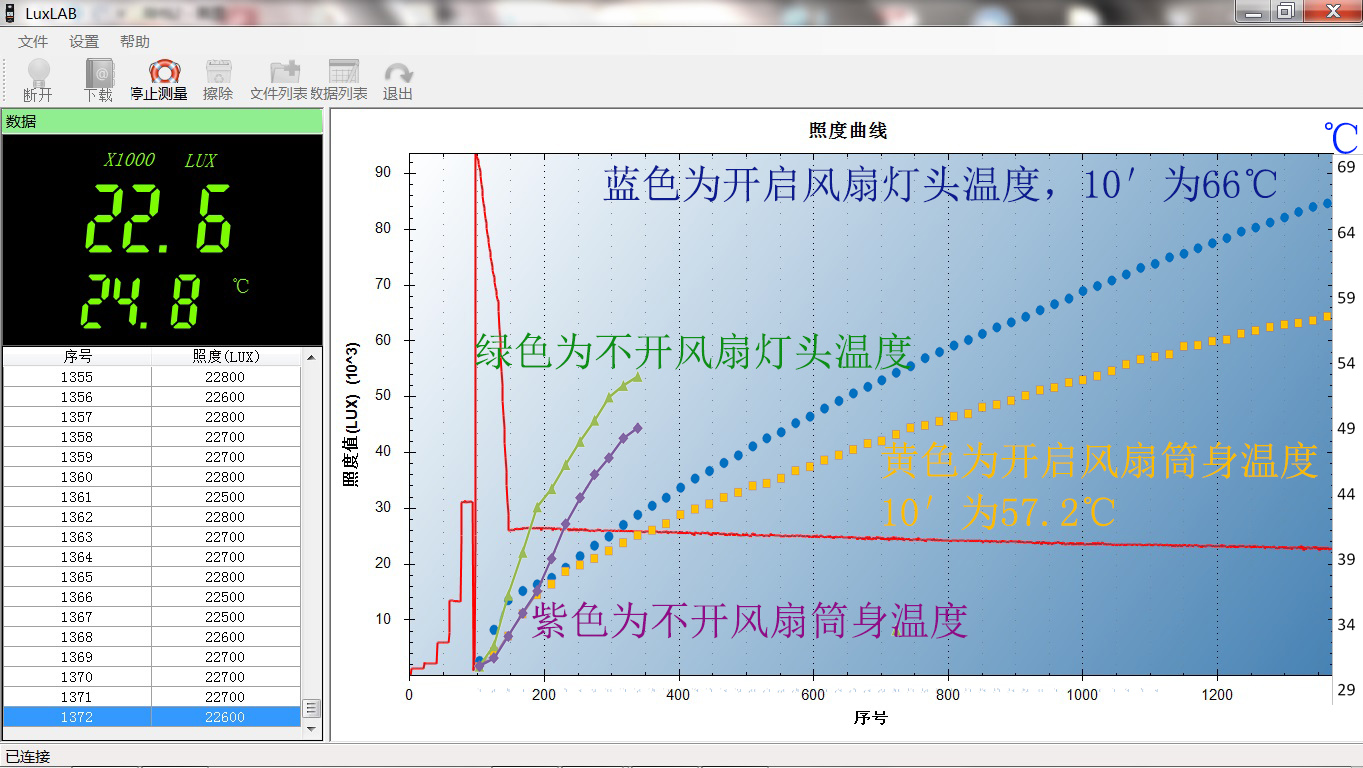Click the 退出 exit toolbar icon
This screenshot has height=768, width=1363.
pyautogui.click(x=398, y=80)
